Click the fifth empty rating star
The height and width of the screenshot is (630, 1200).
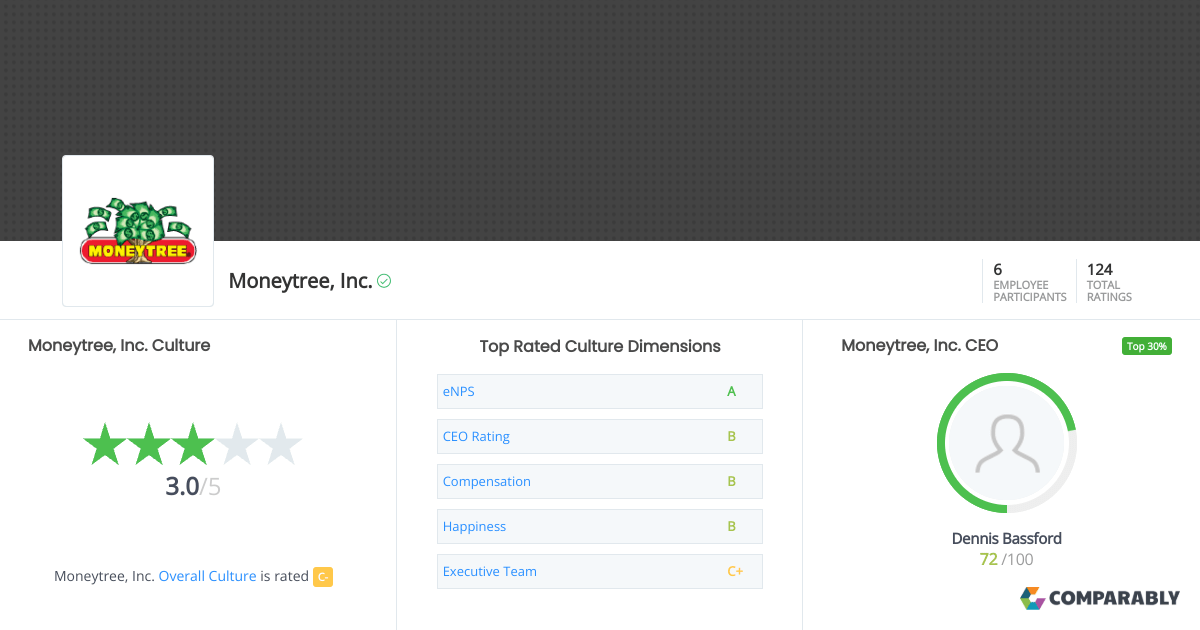point(281,444)
